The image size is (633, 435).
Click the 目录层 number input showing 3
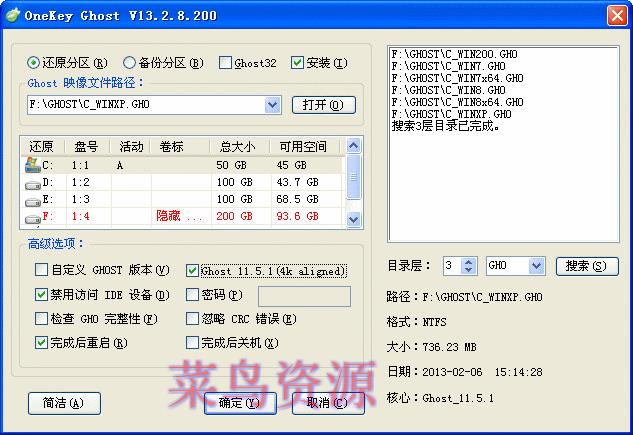(x=452, y=266)
